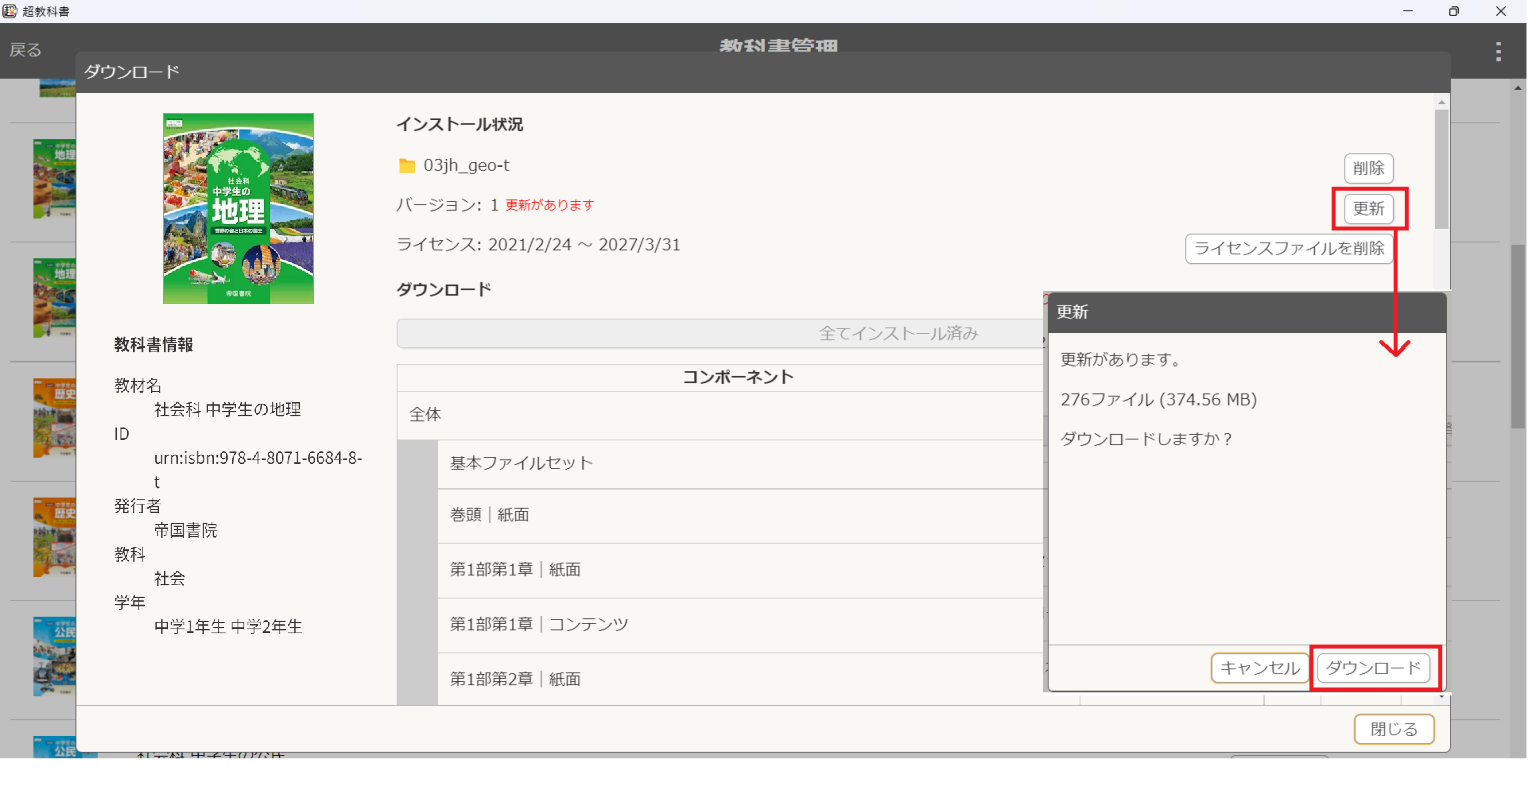The width and height of the screenshot is (1536, 809).
Task: Select the 巻頭｜紙面 component row
Action: click(740, 515)
